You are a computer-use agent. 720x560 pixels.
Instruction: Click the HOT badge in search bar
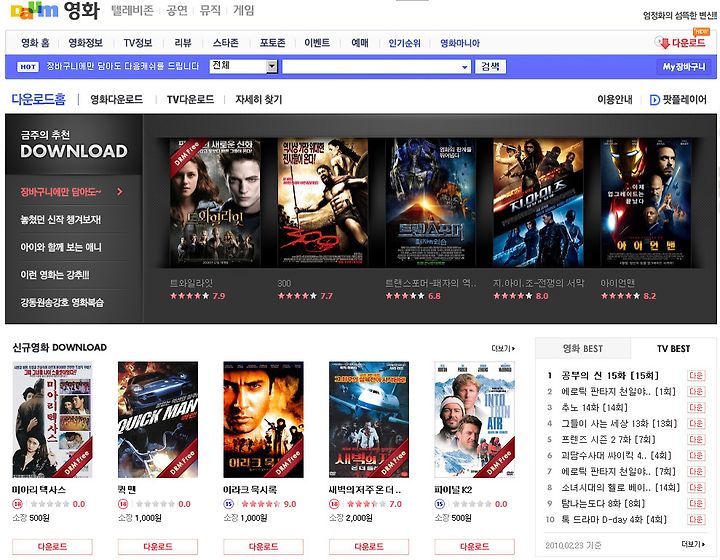pyautogui.click(x=28, y=67)
